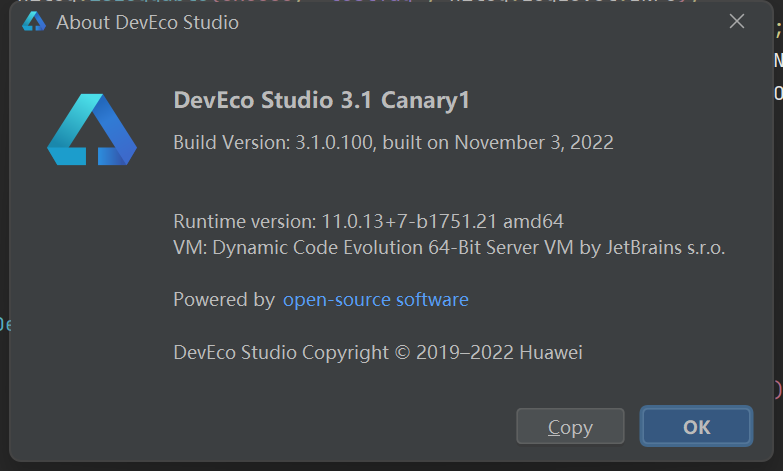Click the Copy button
The width and height of the screenshot is (783, 471).
coord(570,427)
